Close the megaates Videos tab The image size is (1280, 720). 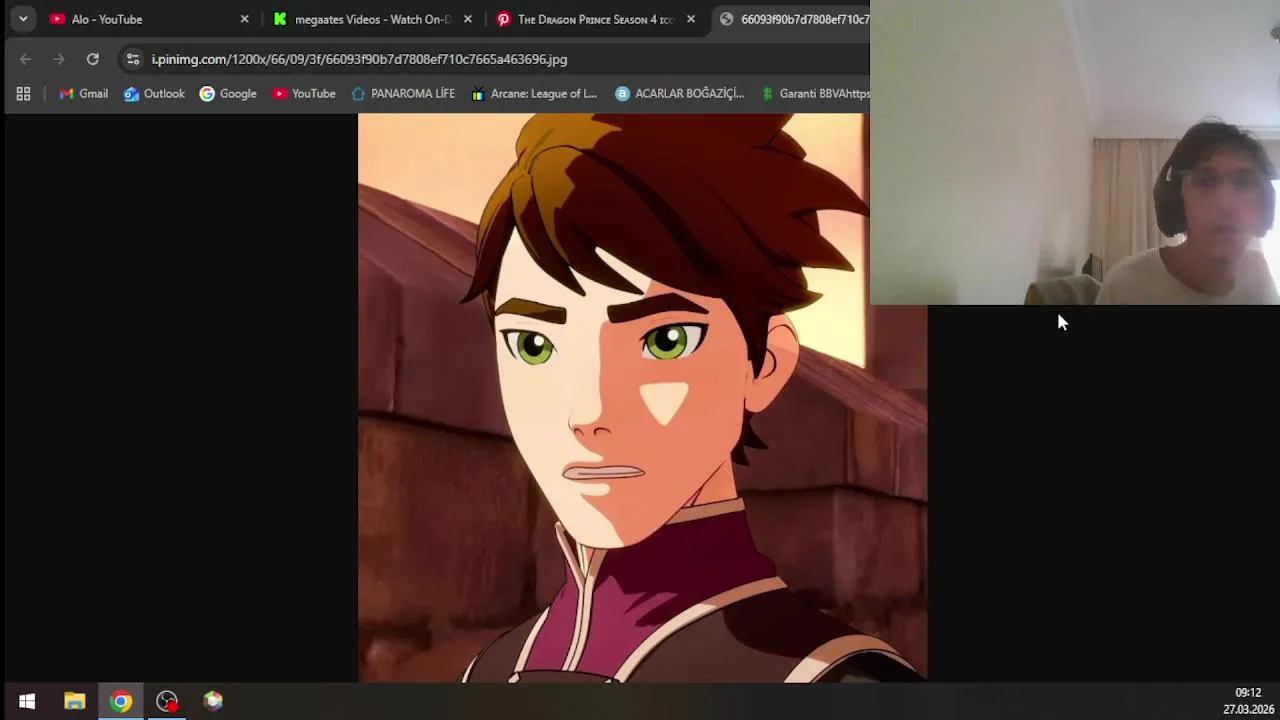point(467,19)
